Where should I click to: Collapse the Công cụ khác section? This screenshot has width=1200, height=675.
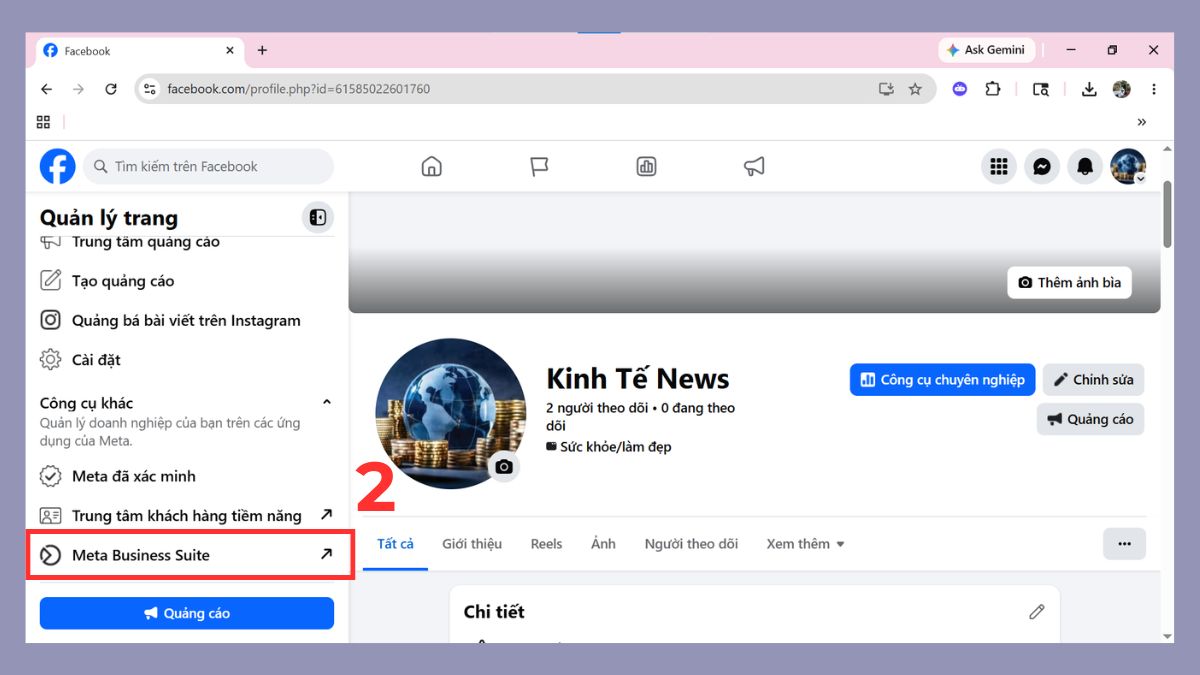326,402
